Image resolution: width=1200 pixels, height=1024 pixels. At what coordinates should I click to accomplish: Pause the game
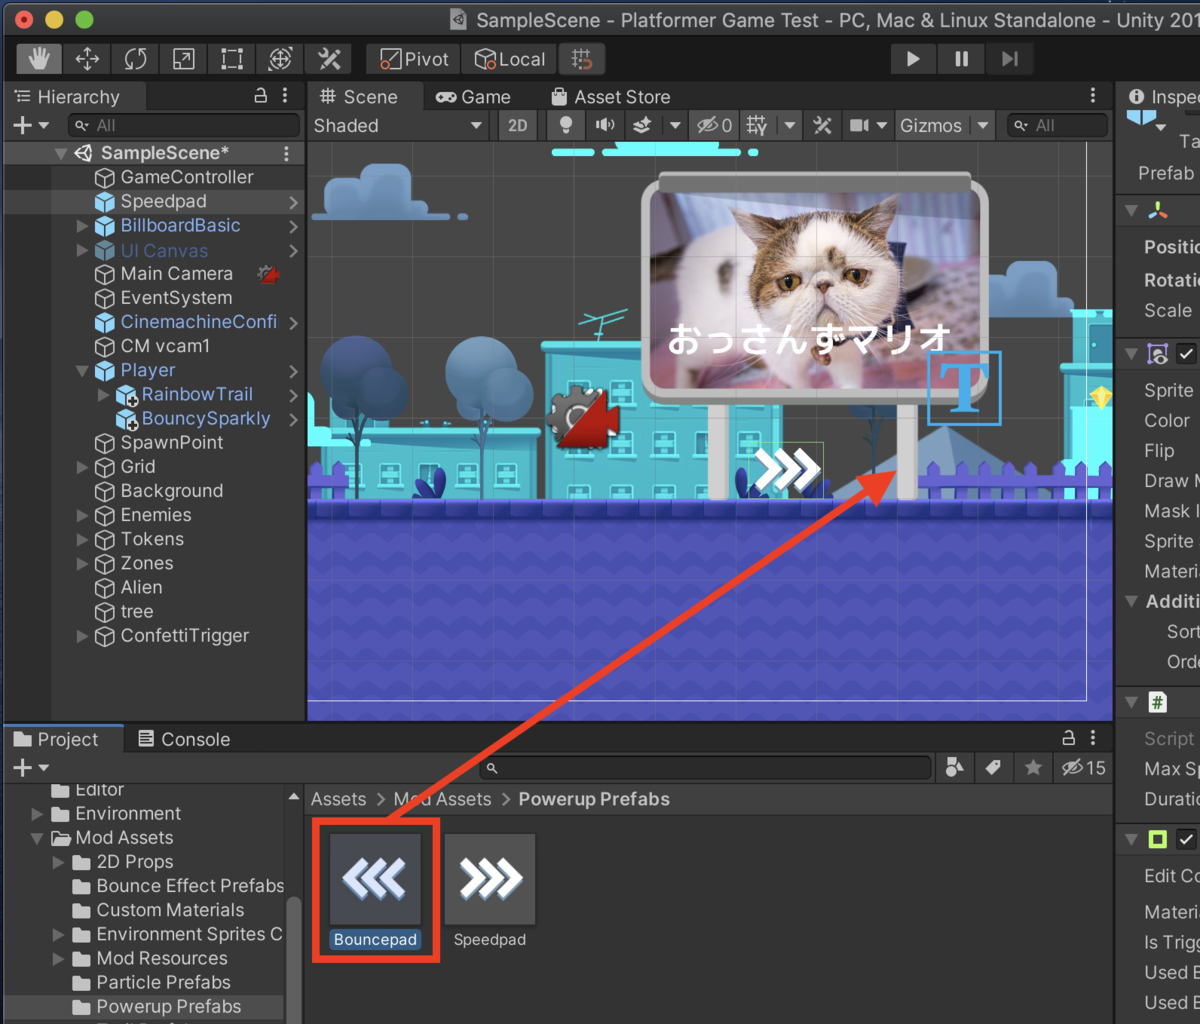(961, 60)
